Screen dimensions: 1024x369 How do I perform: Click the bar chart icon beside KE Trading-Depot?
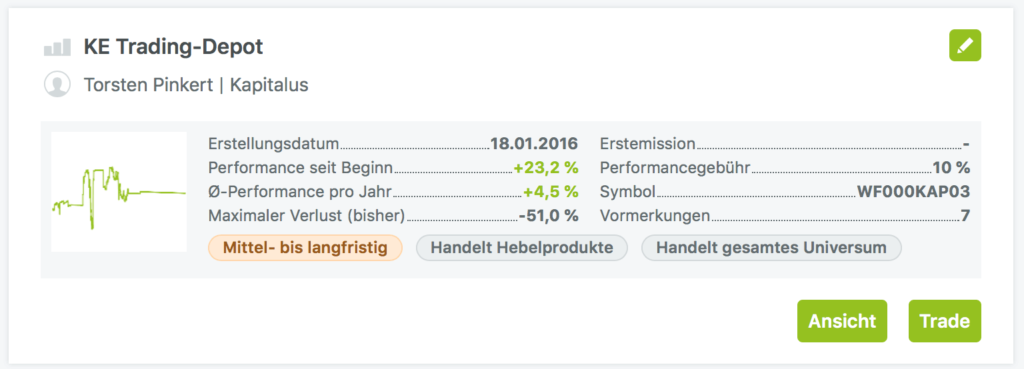pos(57,48)
